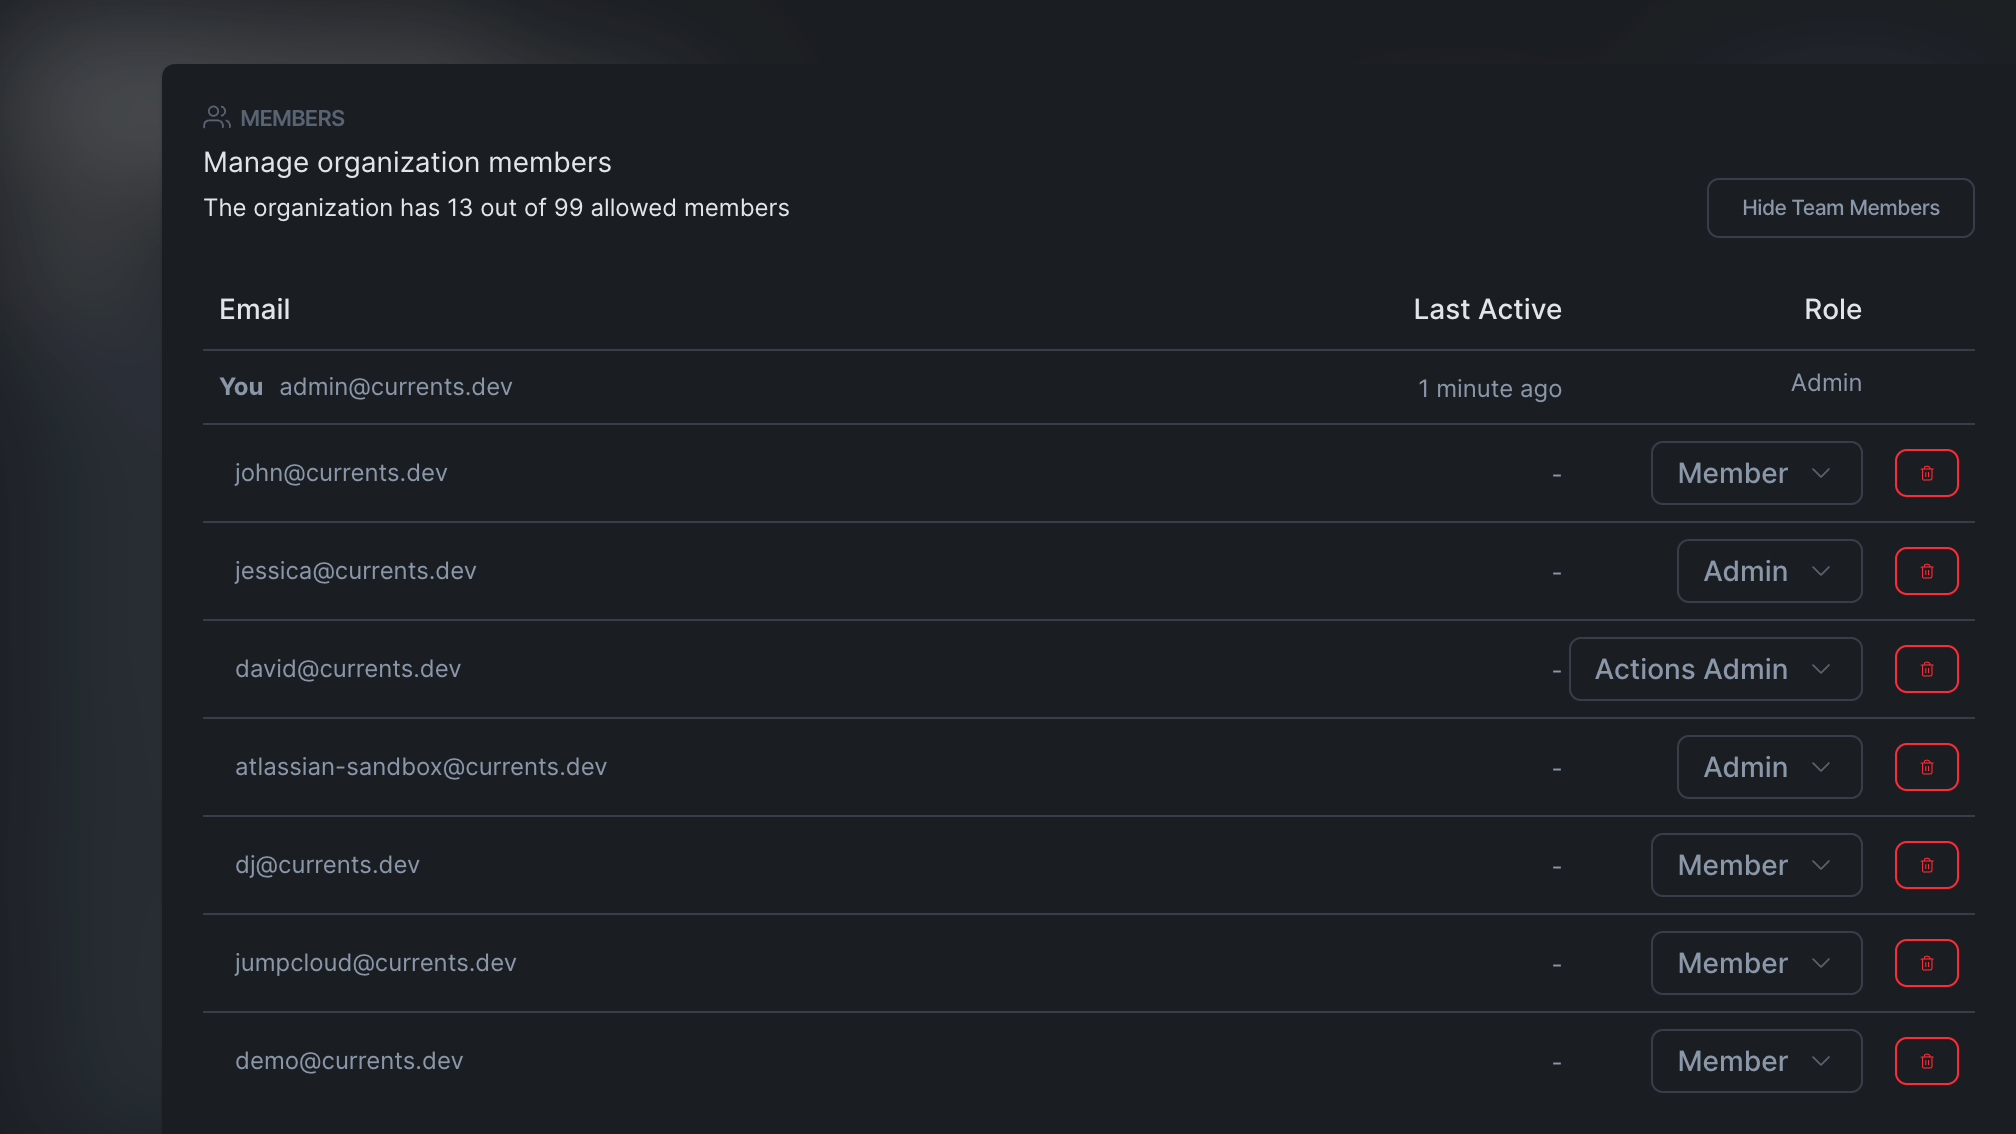The image size is (2016, 1134).
Task: Open role selector for demo@currents.dev
Action: tap(1756, 1061)
